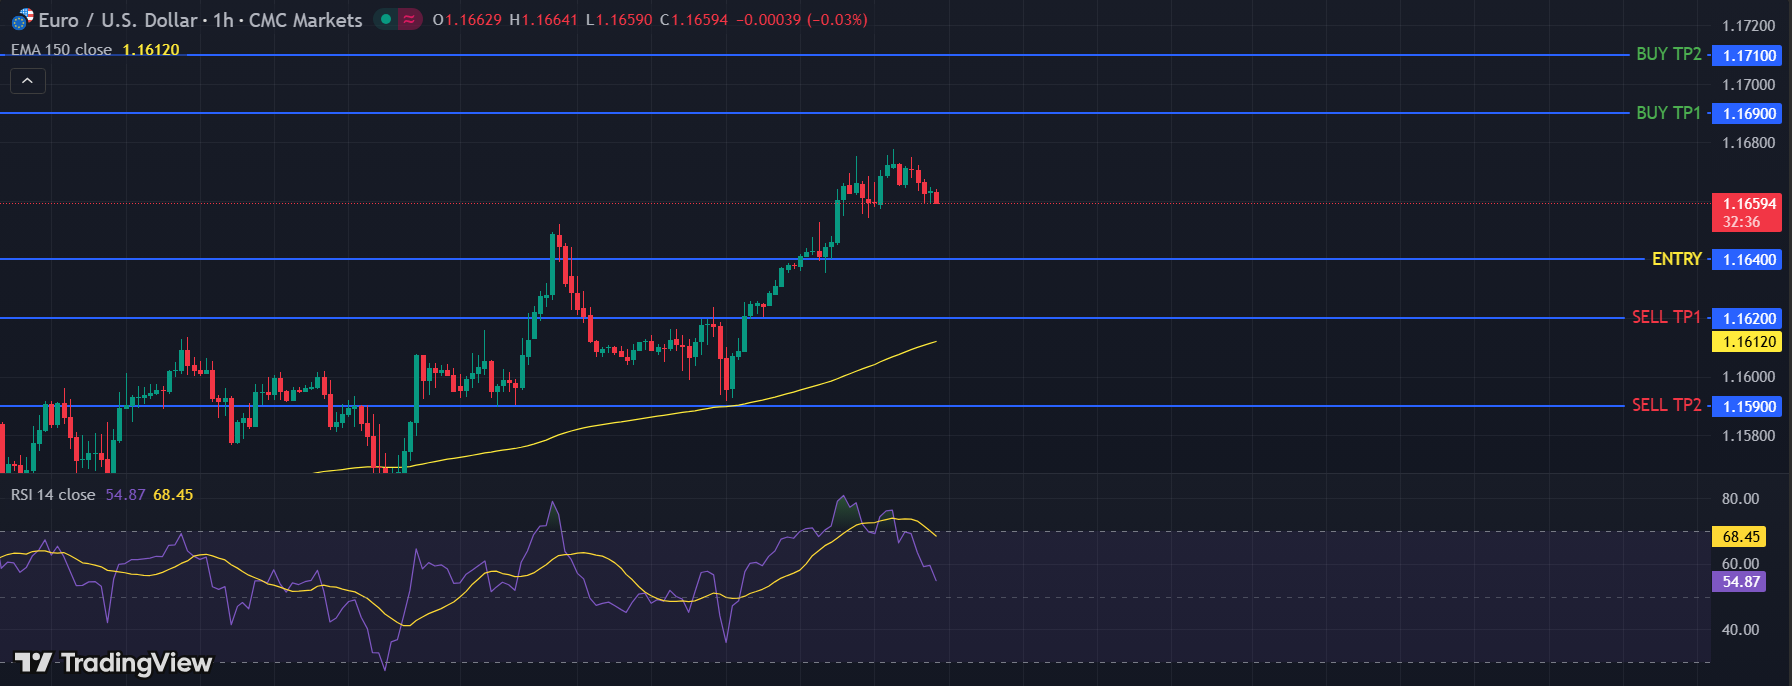Click the TradingView logo

tap(114, 662)
